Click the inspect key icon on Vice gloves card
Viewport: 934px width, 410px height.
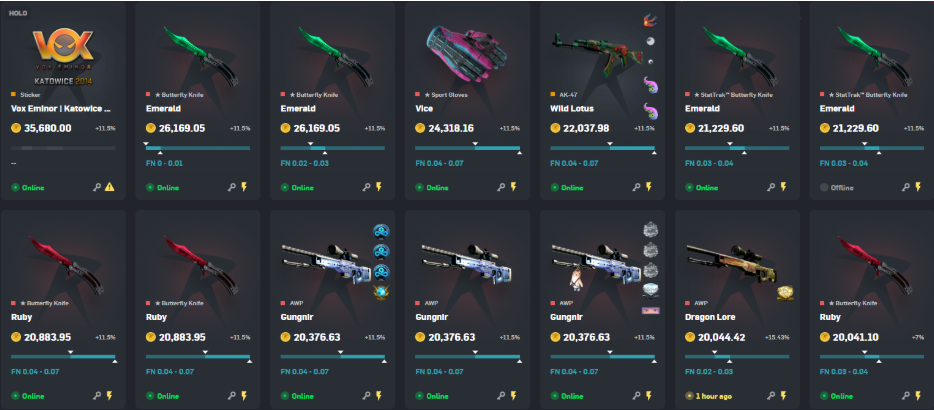501,187
